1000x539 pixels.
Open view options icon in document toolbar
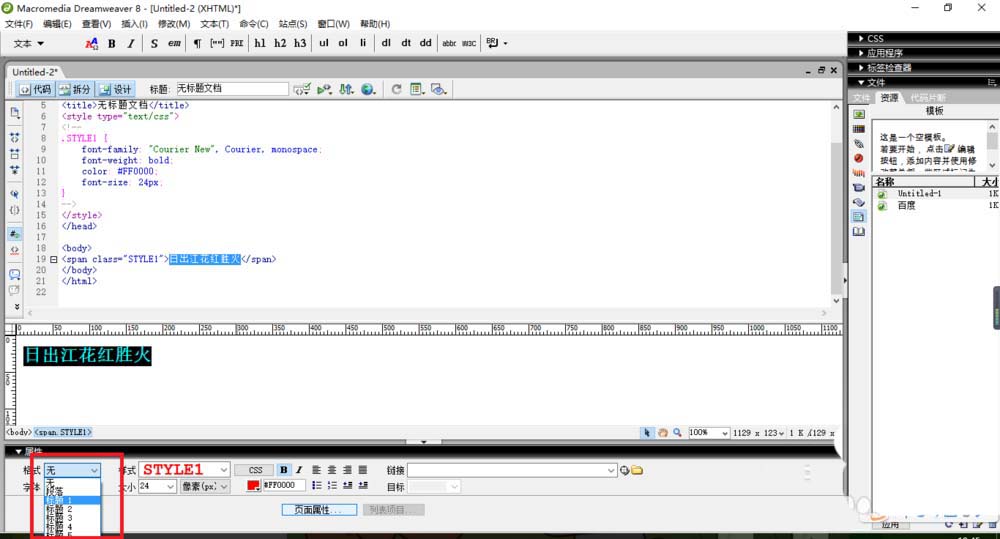pyautogui.click(x=417, y=89)
